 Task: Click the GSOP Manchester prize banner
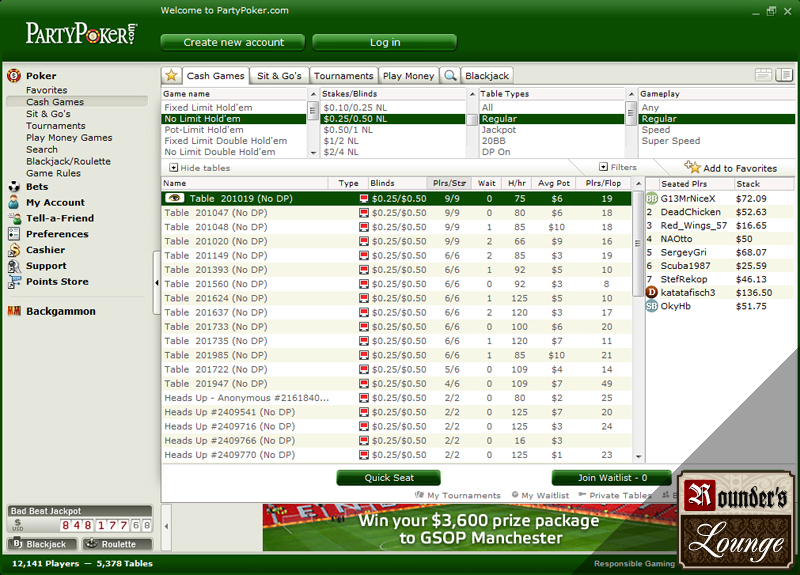(469, 528)
